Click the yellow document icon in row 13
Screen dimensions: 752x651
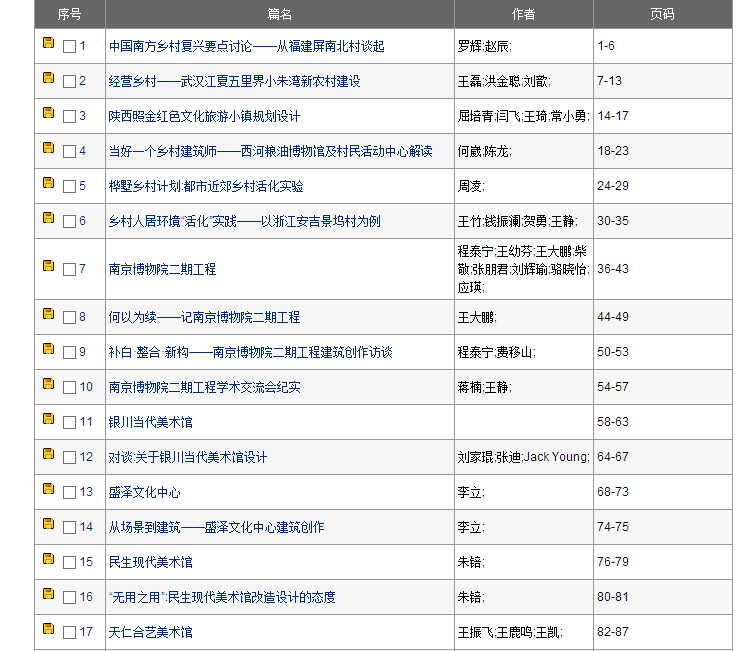pos(48,489)
